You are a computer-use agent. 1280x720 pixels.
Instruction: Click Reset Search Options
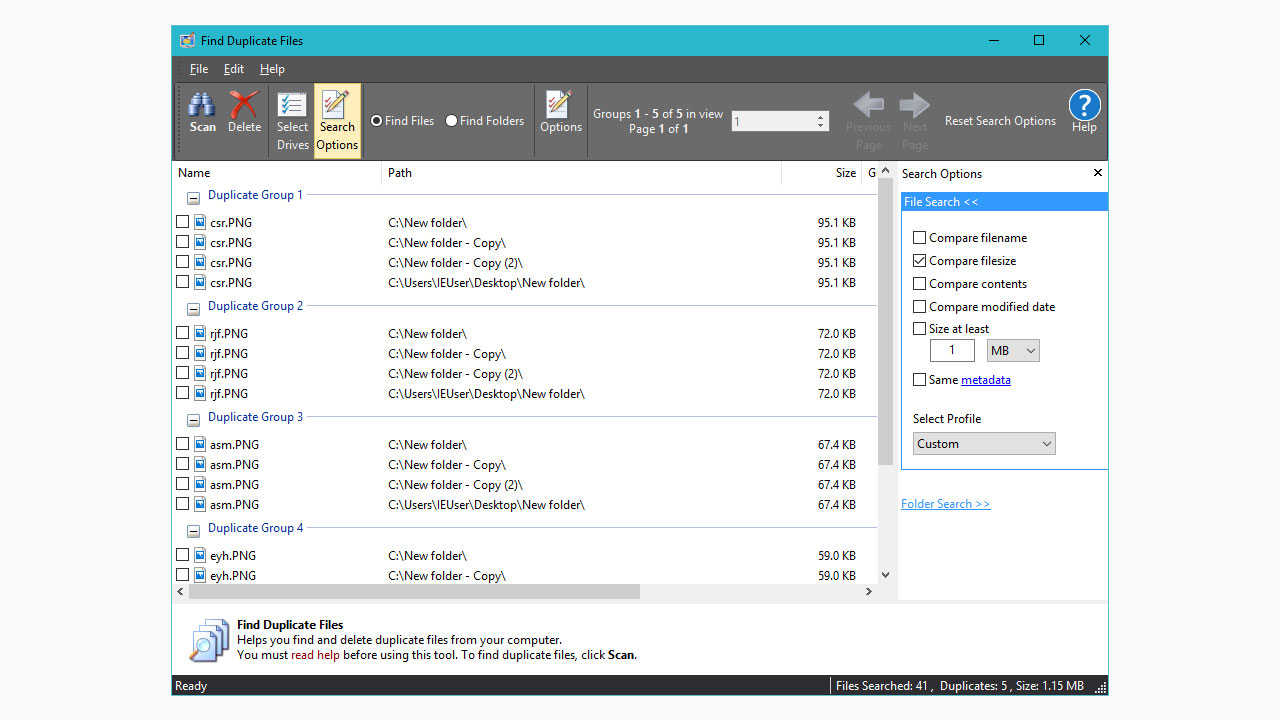click(x=1000, y=121)
